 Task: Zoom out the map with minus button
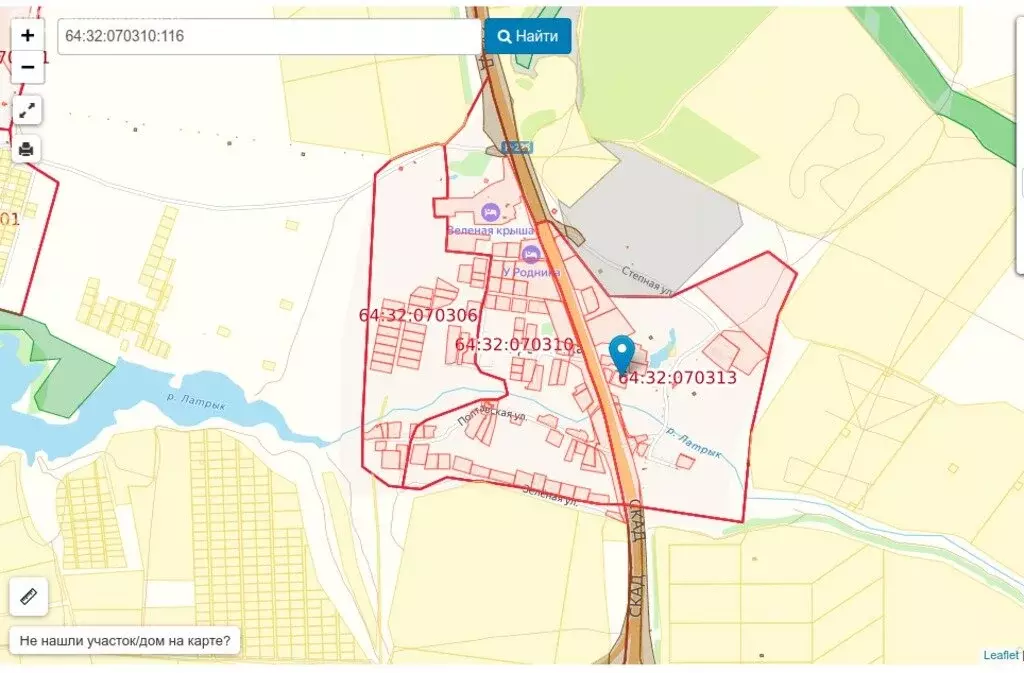tap(27, 67)
